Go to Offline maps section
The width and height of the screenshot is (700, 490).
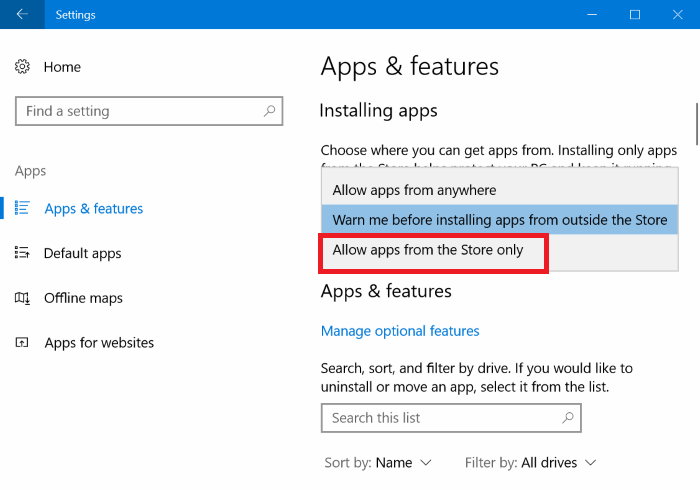83,298
